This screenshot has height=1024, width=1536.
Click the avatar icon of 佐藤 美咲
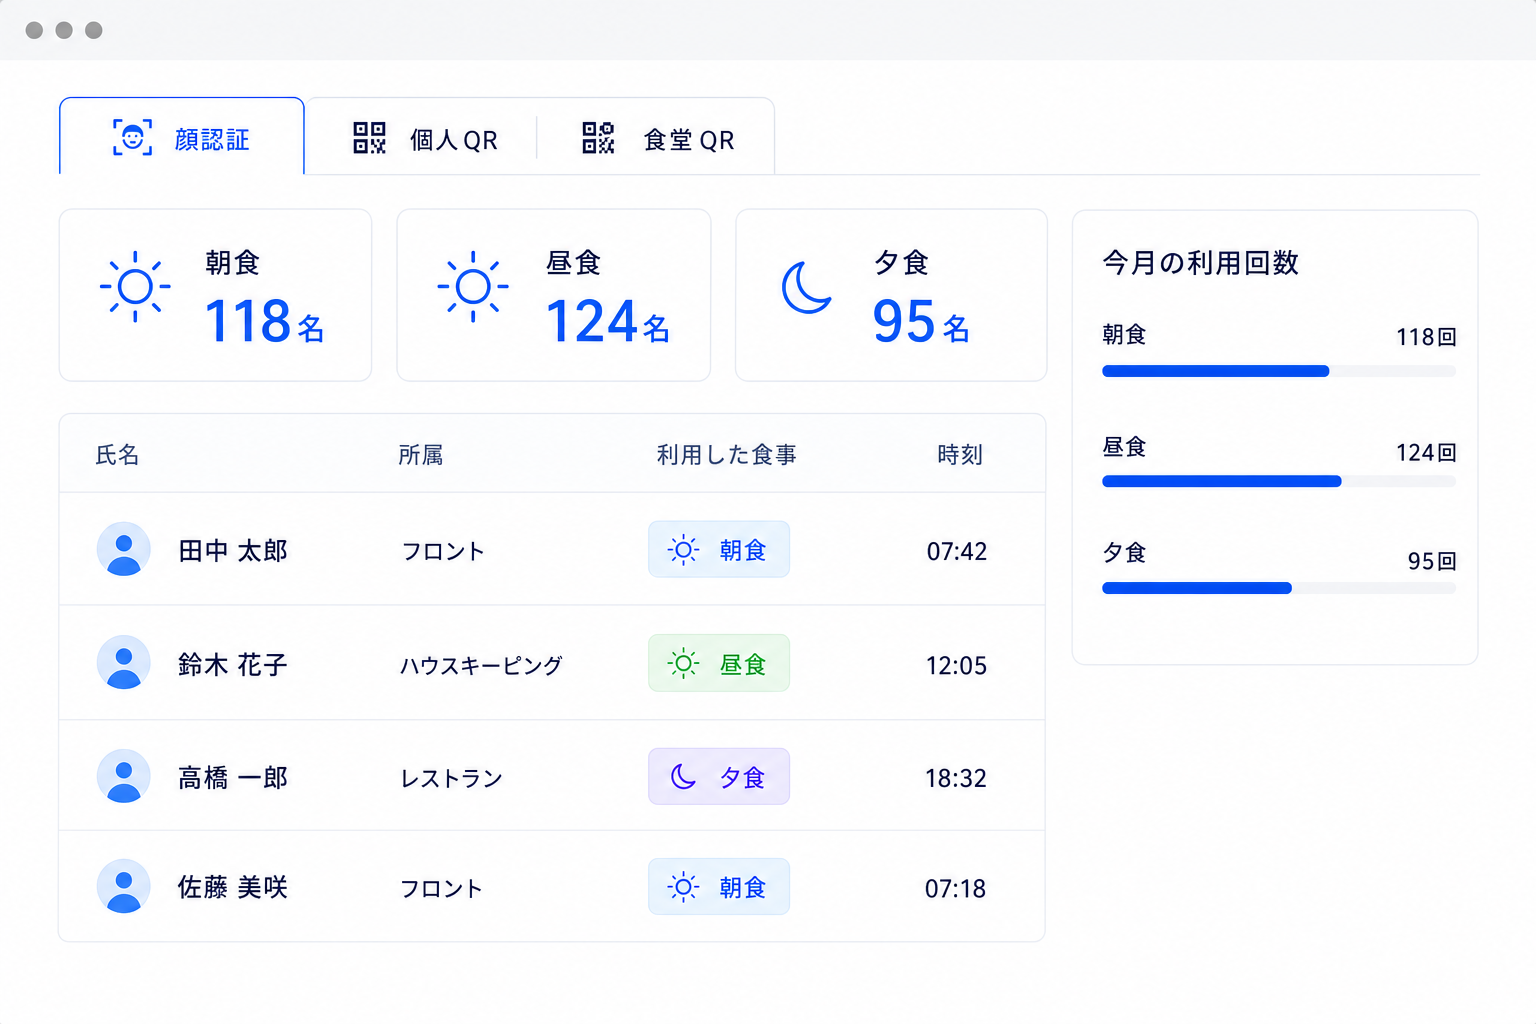[x=124, y=886]
